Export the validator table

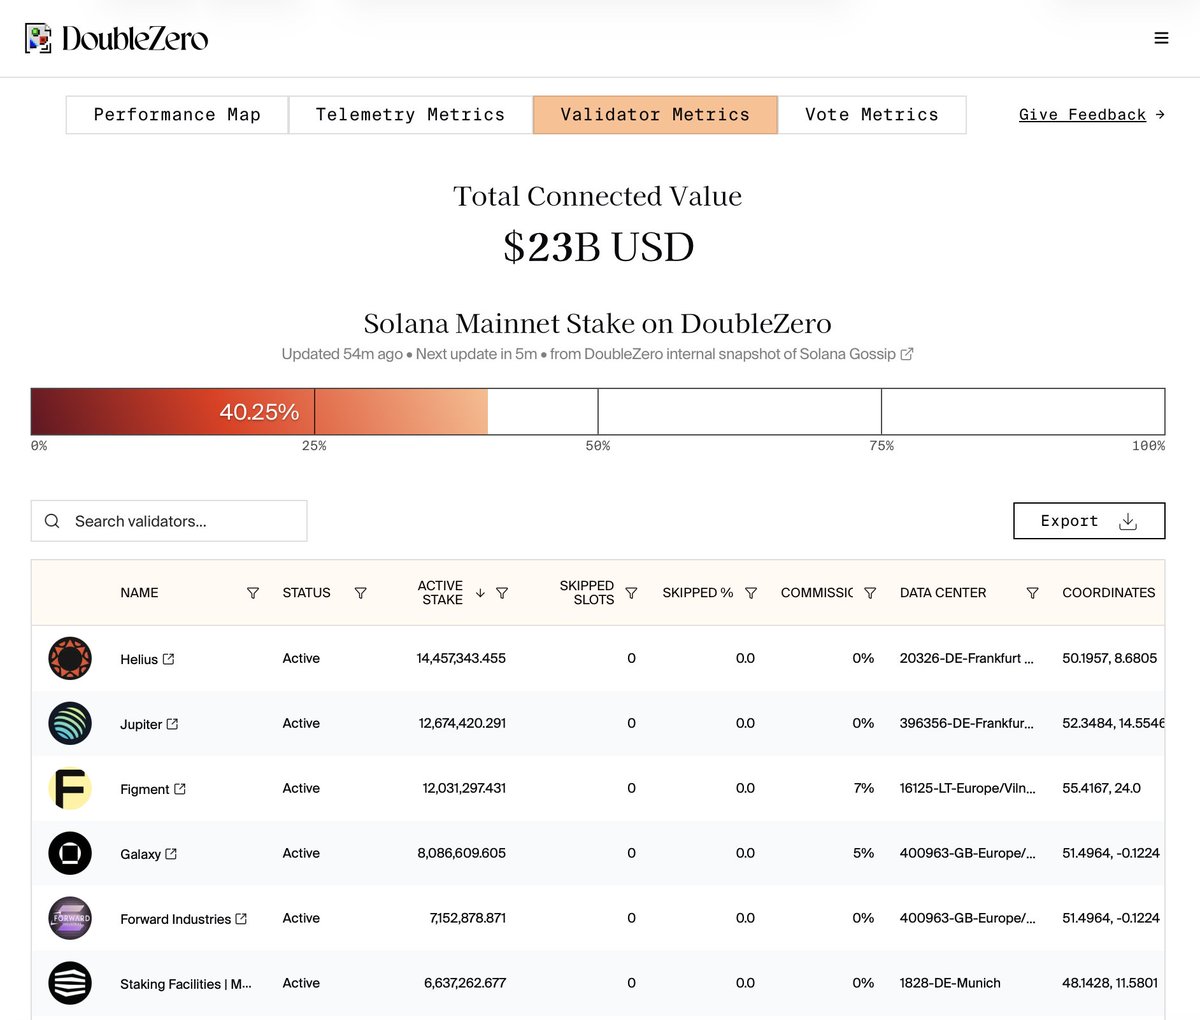pos(1089,521)
